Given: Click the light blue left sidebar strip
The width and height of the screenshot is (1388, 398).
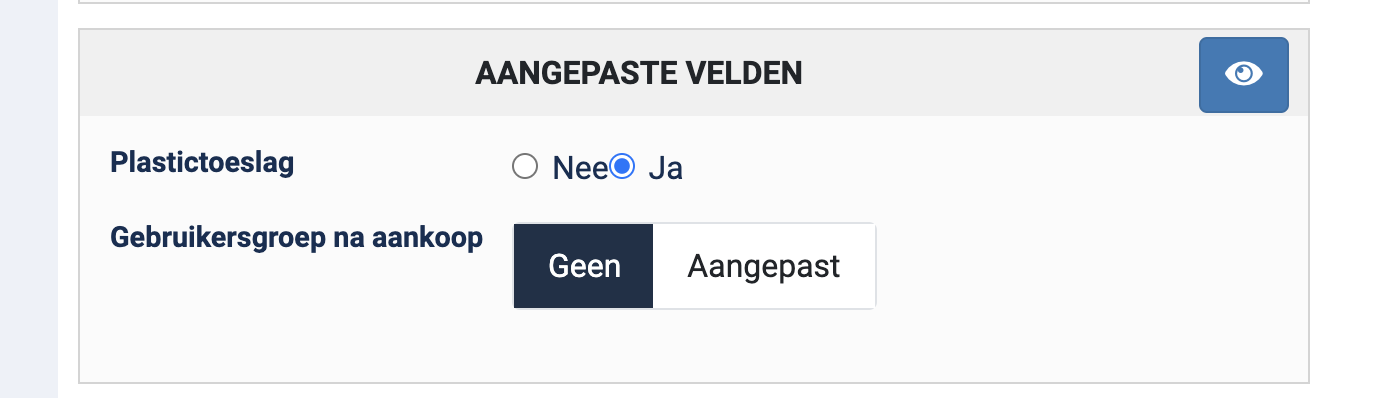Looking at the screenshot, I should point(29,199).
